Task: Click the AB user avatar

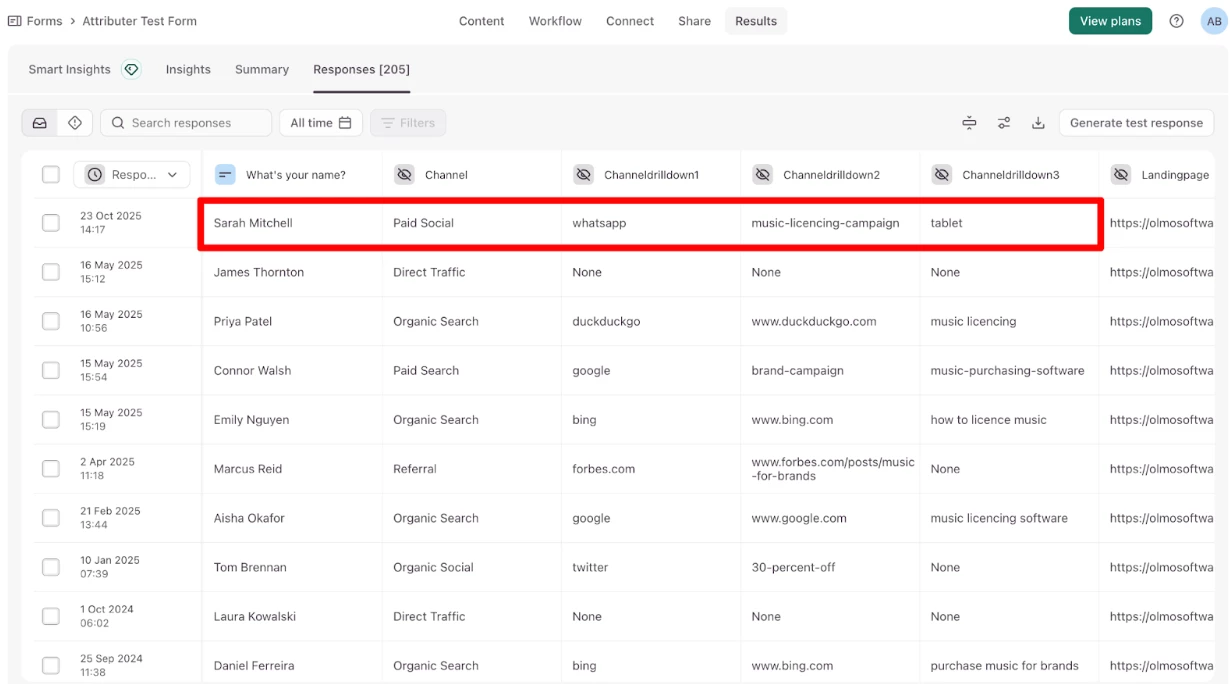Action: pos(1213,21)
